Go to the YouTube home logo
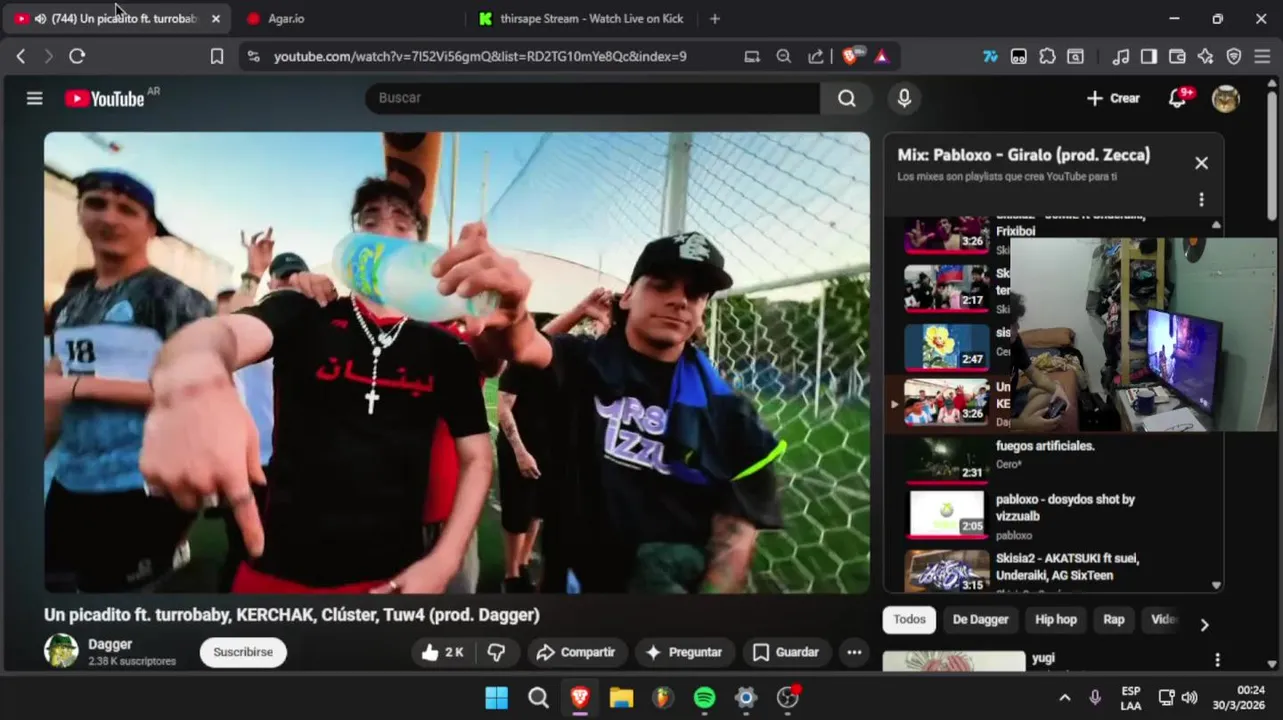This screenshot has height=720, width=1283. 105,98
